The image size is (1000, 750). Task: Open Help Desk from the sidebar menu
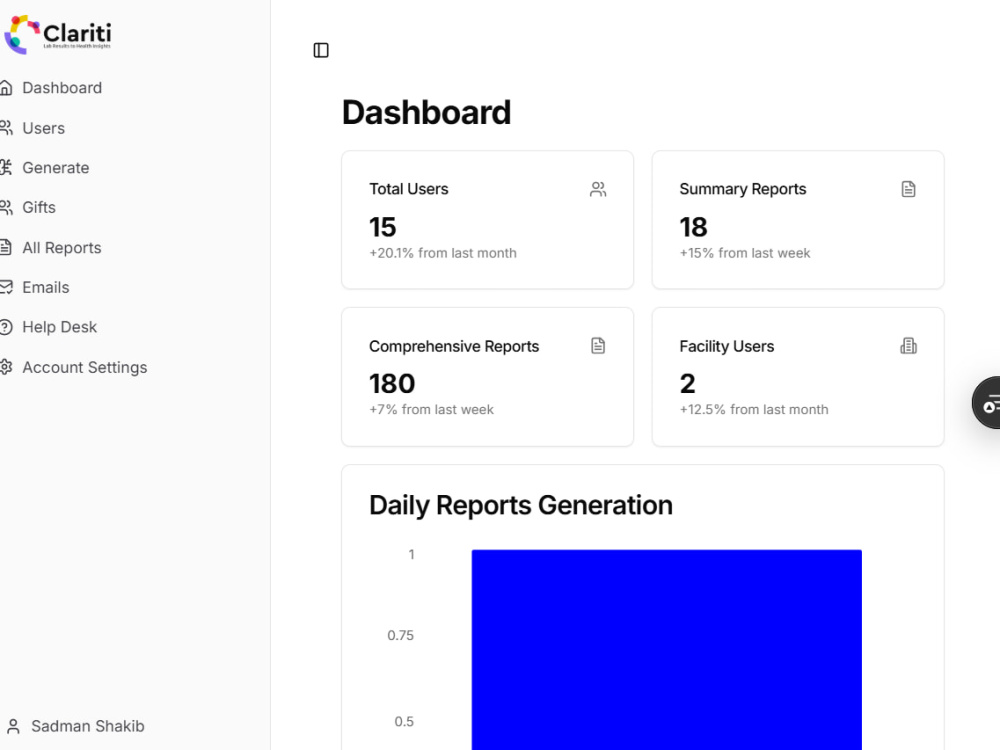coord(60,327)
